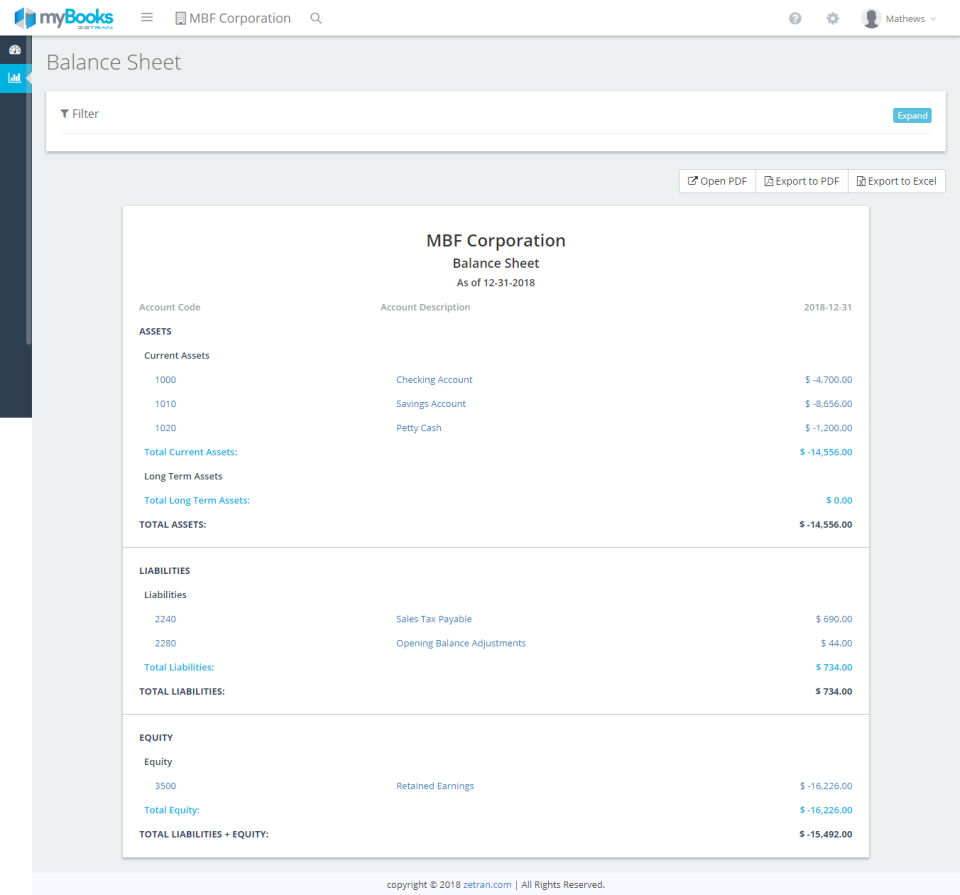Click Total Current Assets label
This screenshot has height=895, width=960.
190,452
